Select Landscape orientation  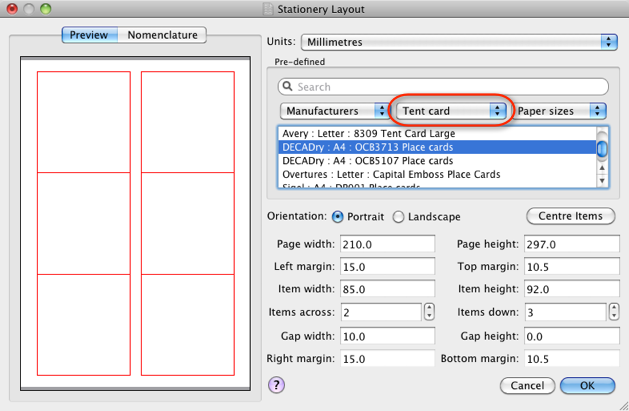[399, 216]
